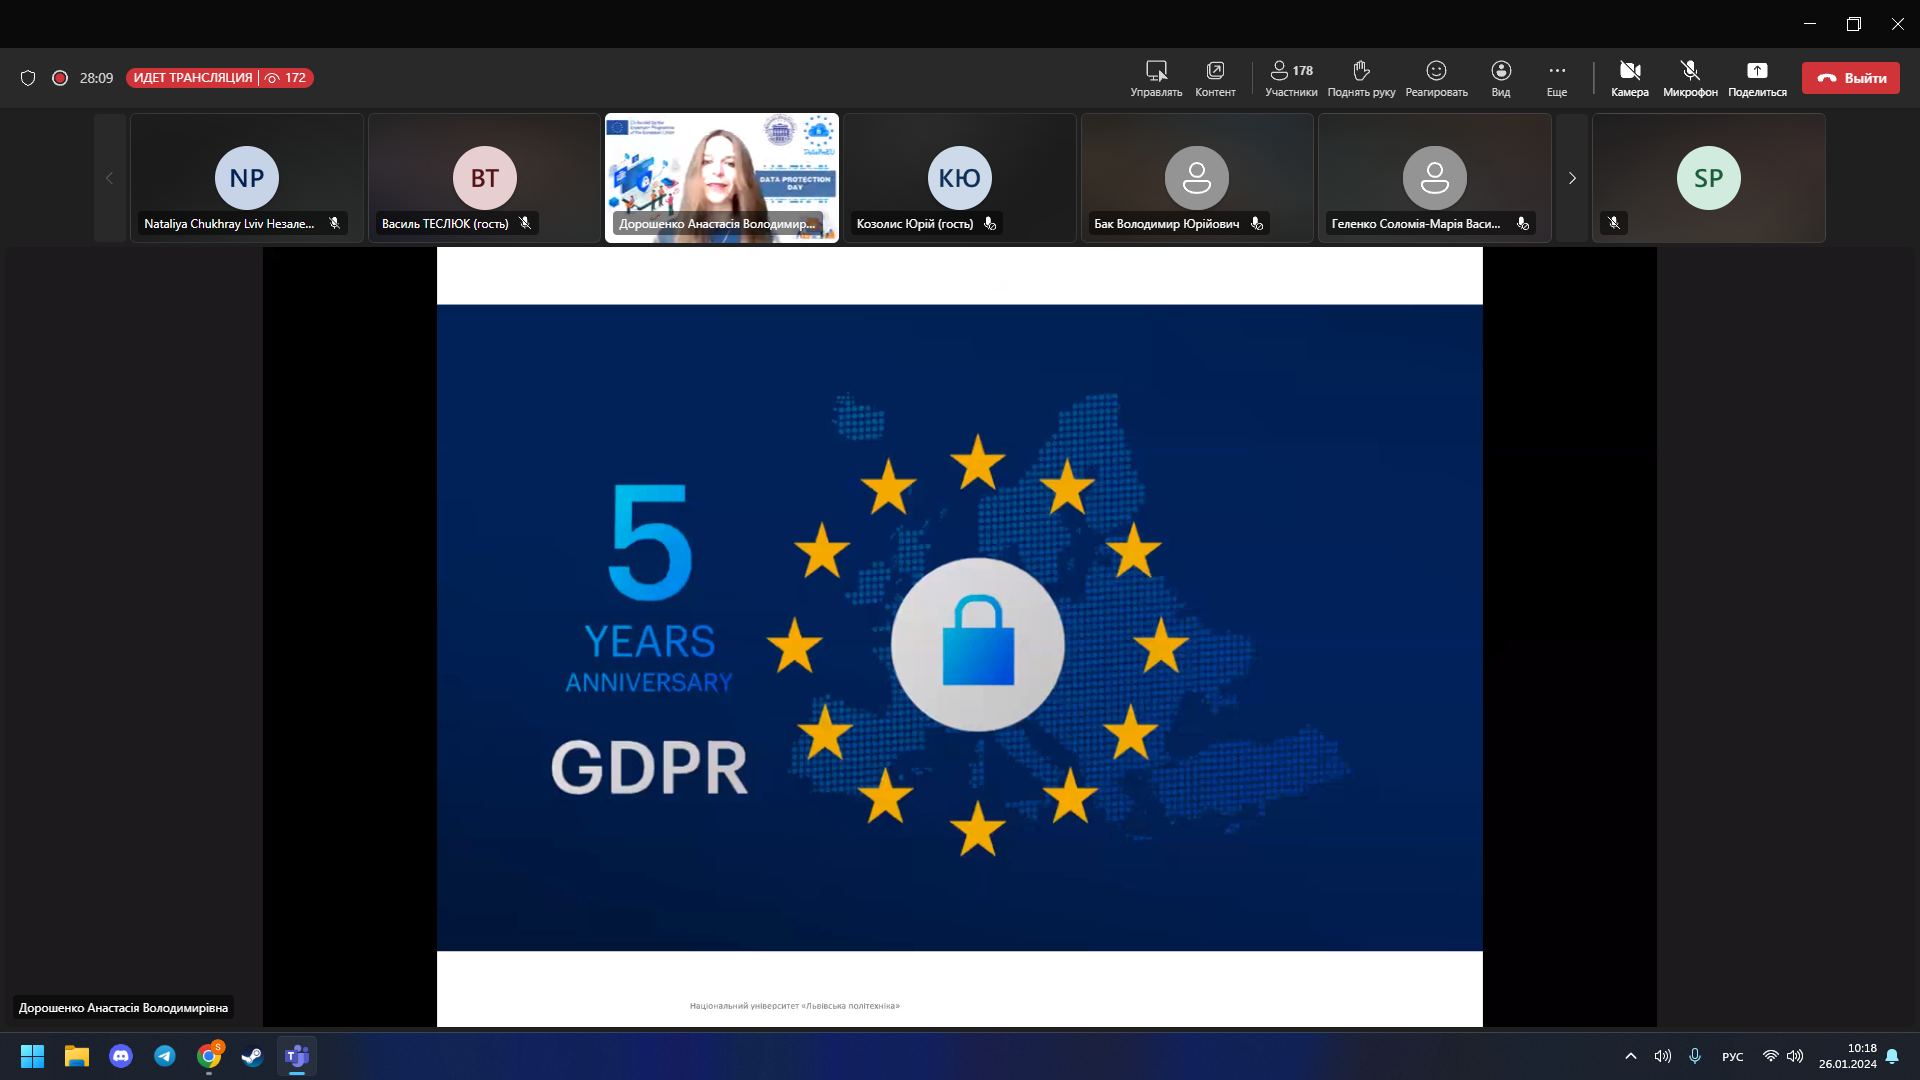Screen dimensions: 1920x1080
Task: Raise hand with Поднять руку
Action: click(1361, 78)
